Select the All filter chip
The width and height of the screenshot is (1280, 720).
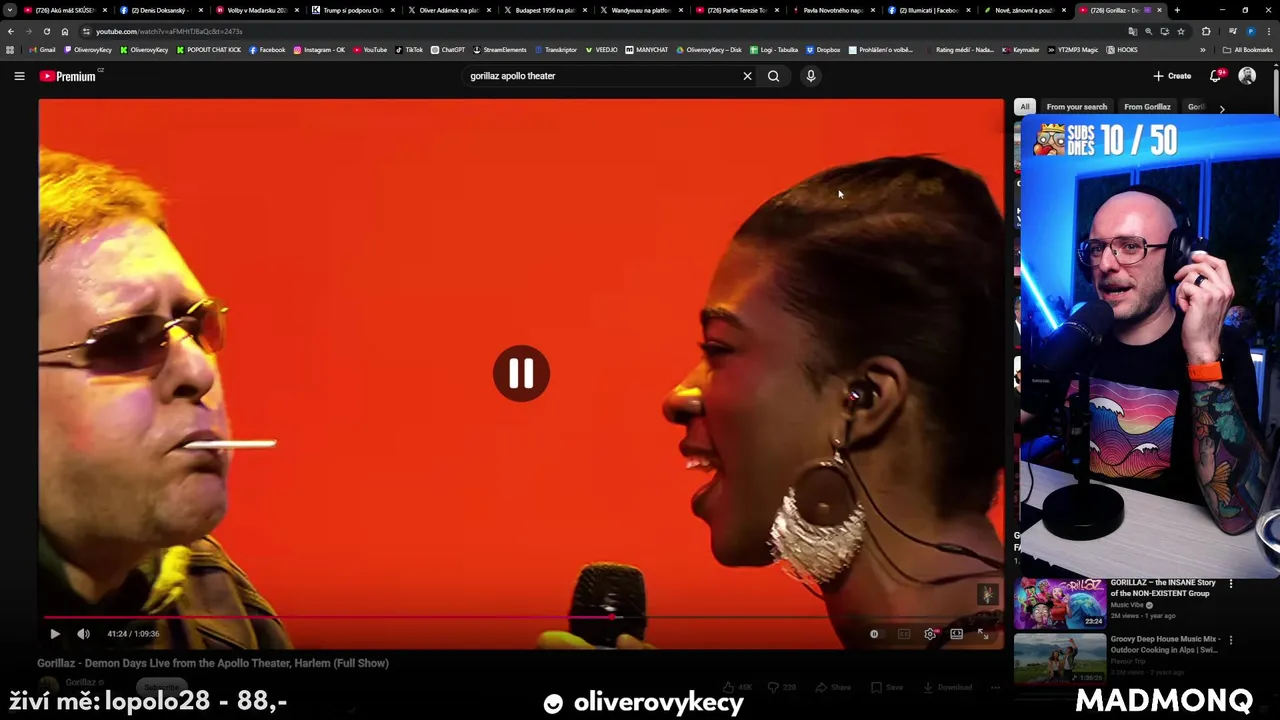click(1024, 107)
